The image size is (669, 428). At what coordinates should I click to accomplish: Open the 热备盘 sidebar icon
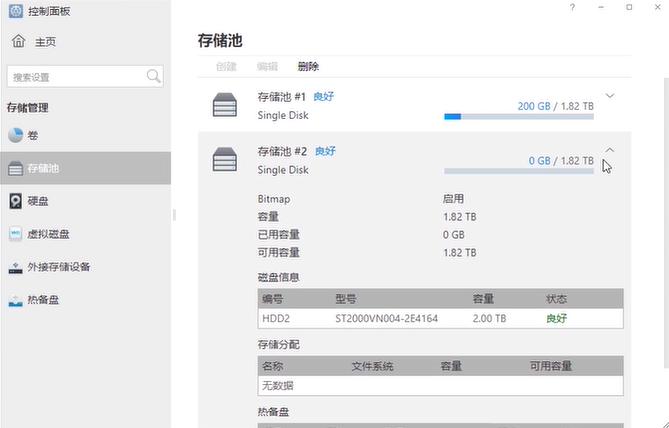point(16,300)
